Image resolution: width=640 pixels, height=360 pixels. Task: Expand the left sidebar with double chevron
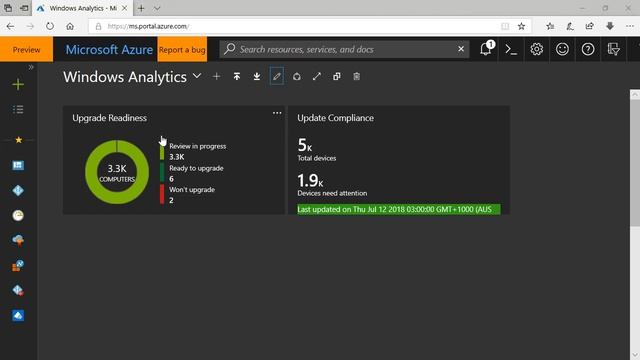(x=31, y=67)
